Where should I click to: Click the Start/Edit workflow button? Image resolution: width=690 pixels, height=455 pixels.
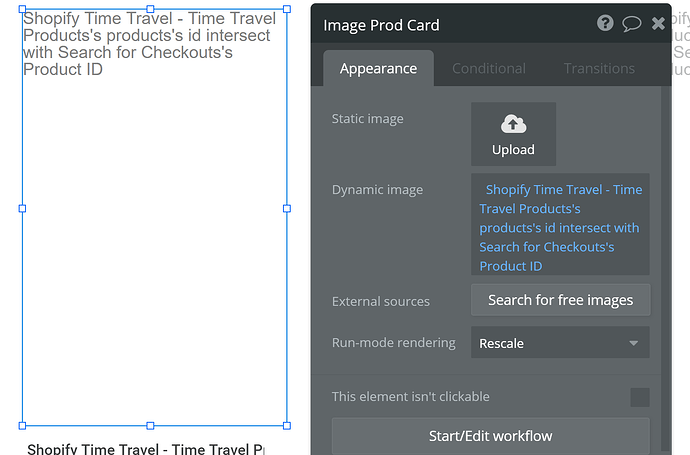click(x=491, y=435)
